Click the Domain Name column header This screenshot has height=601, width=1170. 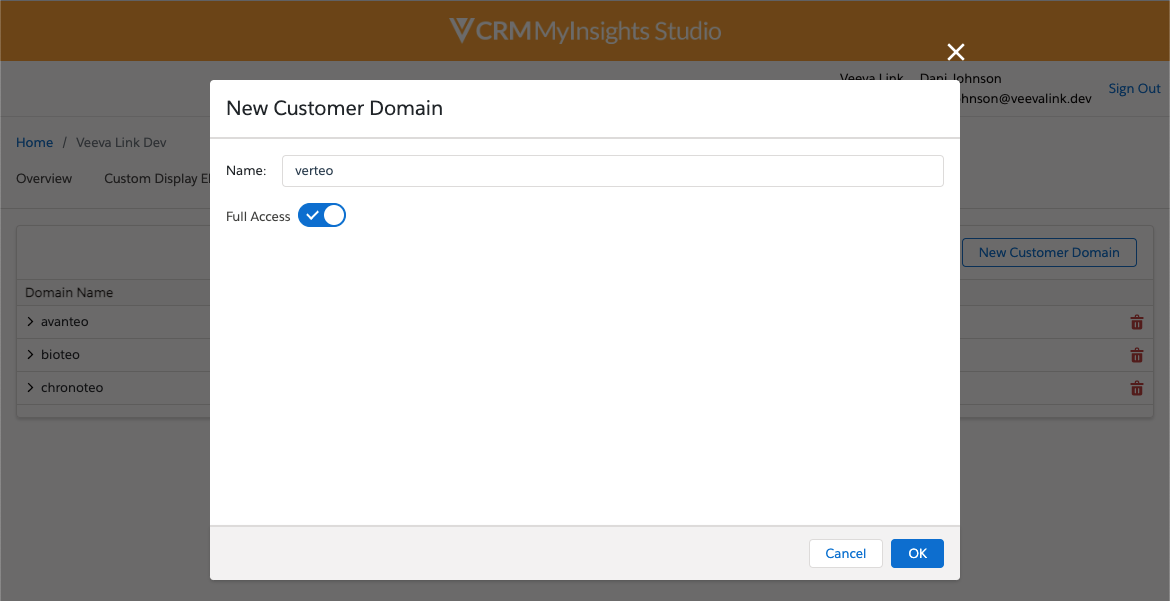[69, 293]
